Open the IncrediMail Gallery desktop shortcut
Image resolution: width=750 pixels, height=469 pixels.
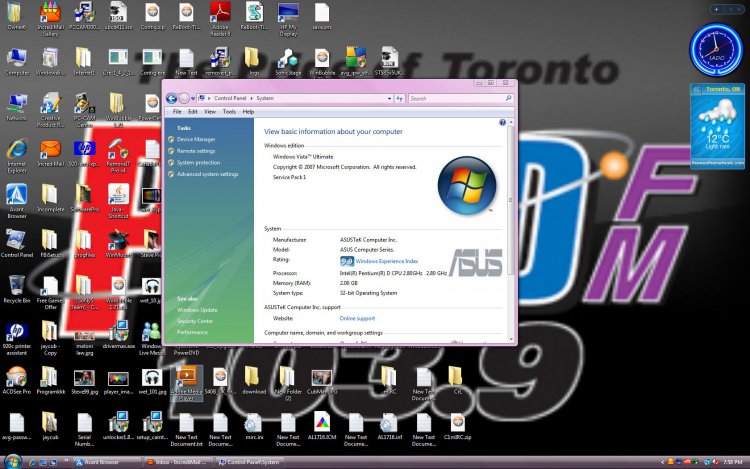(x=50, y=19)
